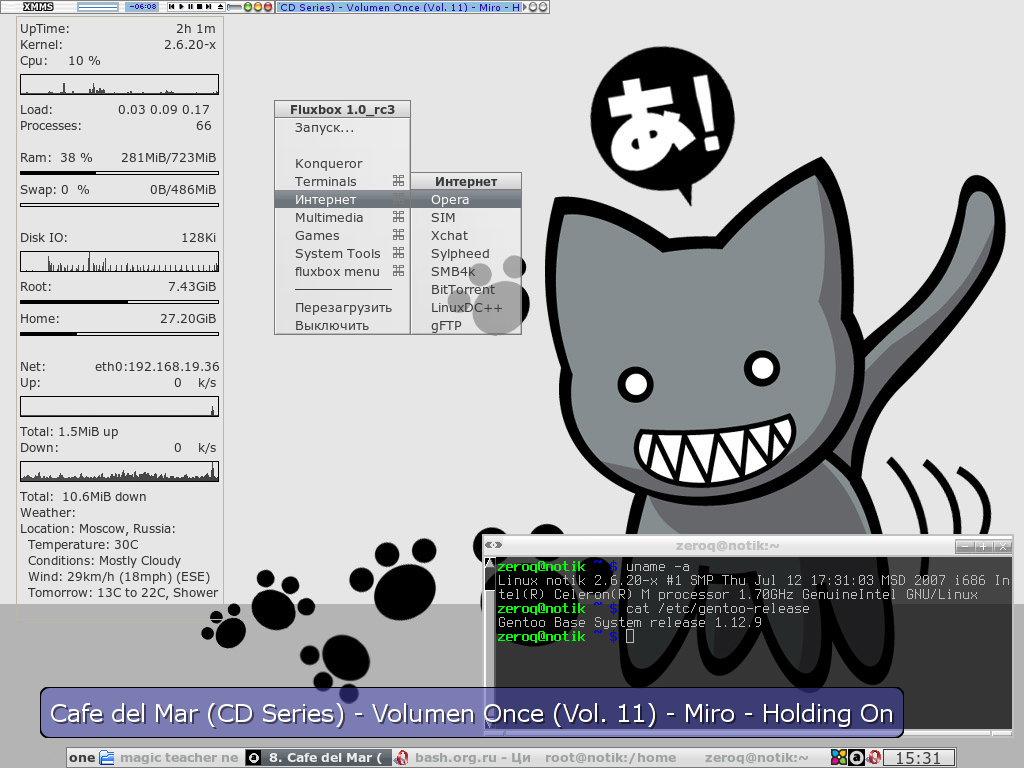Launch Sylpheed mail client

(x=466, y=253)
